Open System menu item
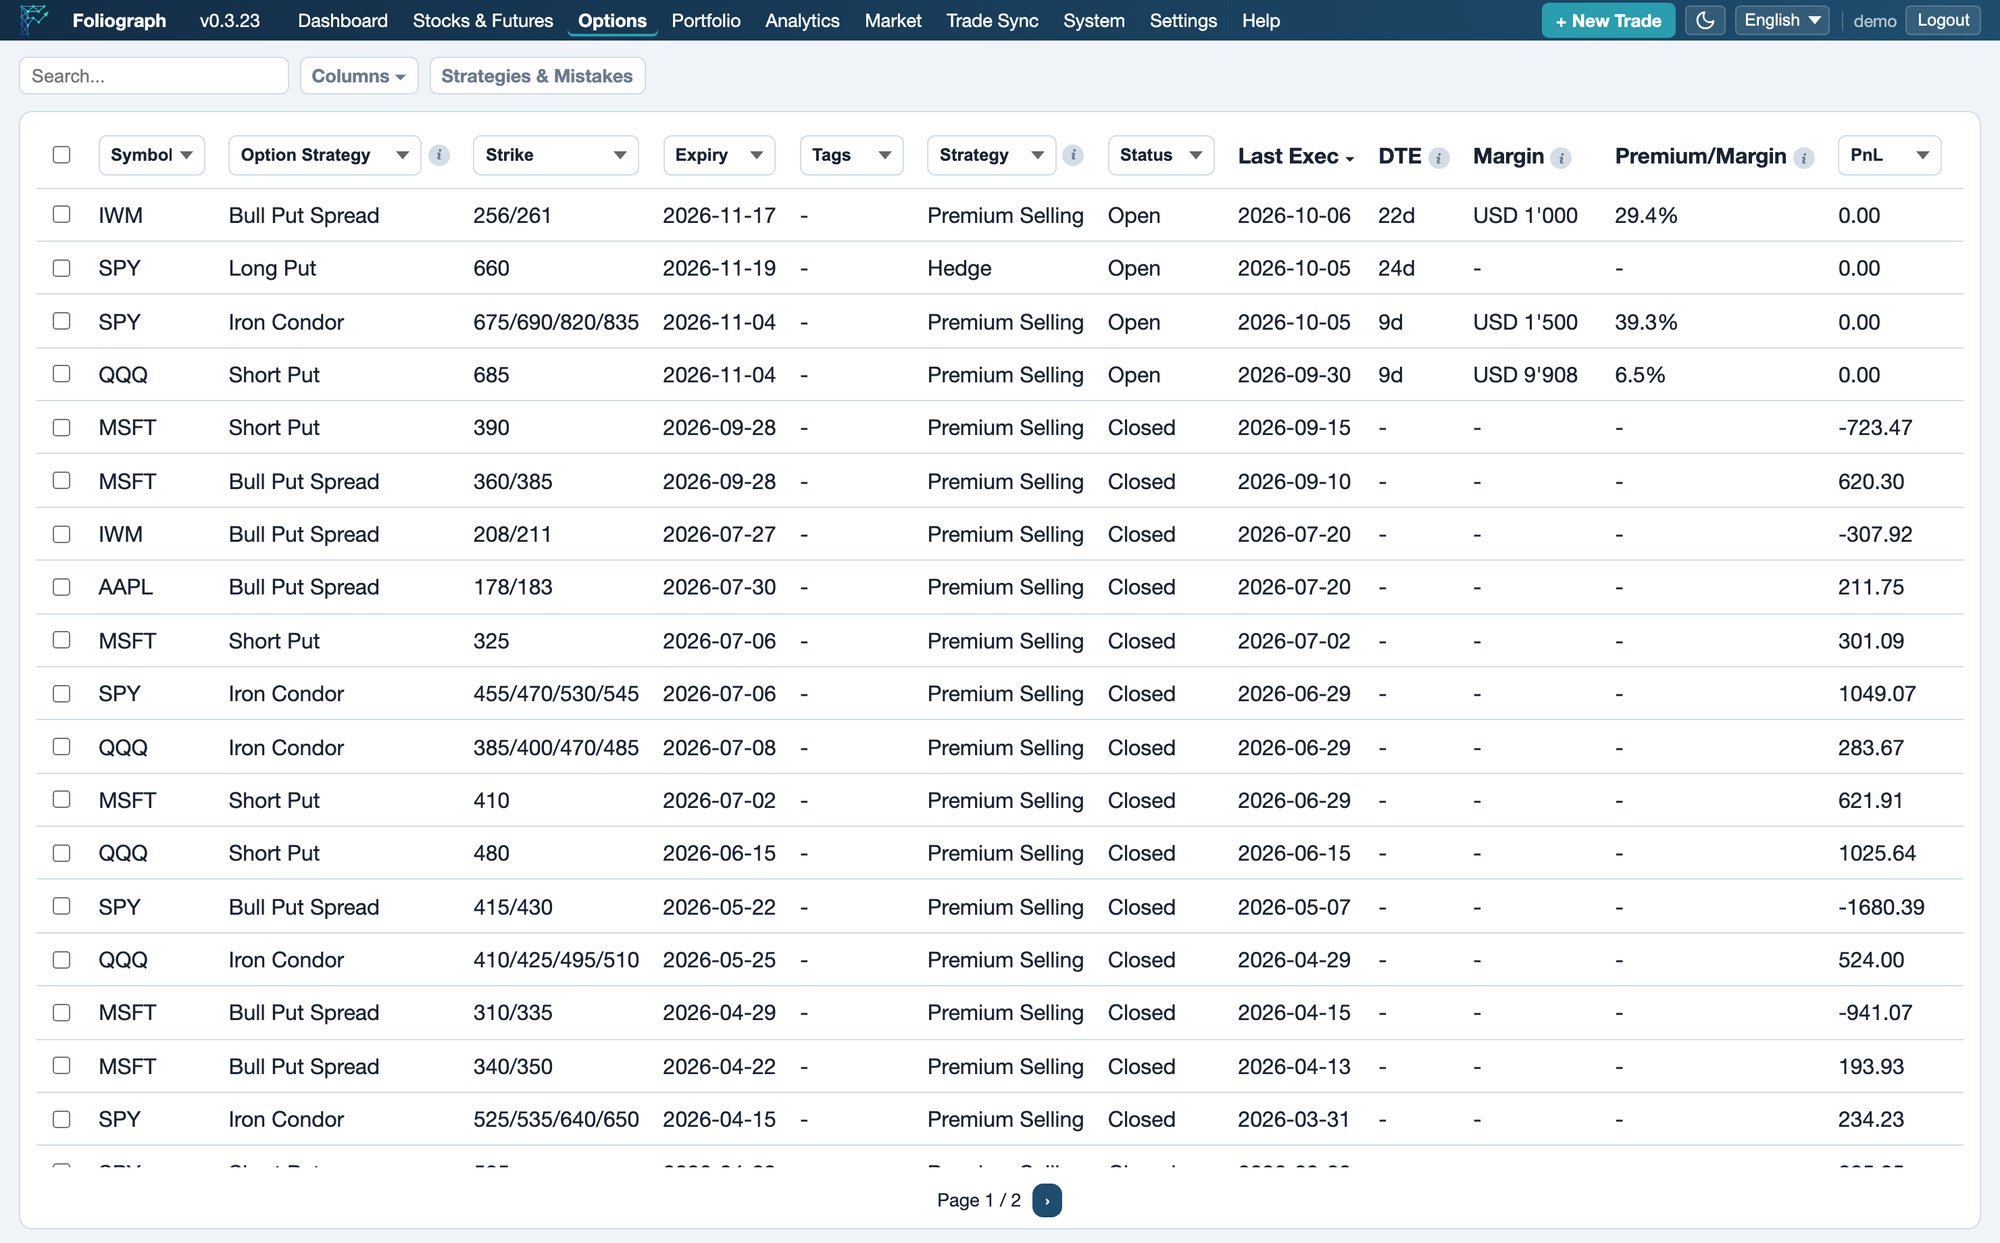 click(x=1094, y=20)
